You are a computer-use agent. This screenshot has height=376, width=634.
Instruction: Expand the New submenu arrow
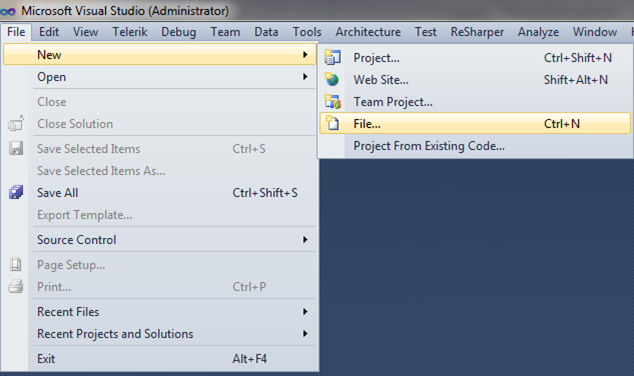coord(305,55)
